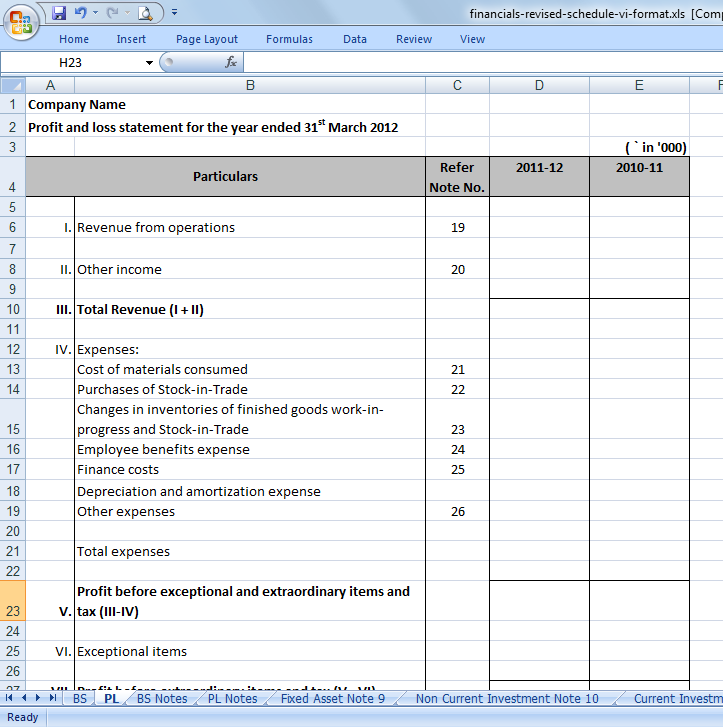The height and width of the screenshot is (727, 723).
Task: Click the 2010-11 column header cell
Action: 639,177
